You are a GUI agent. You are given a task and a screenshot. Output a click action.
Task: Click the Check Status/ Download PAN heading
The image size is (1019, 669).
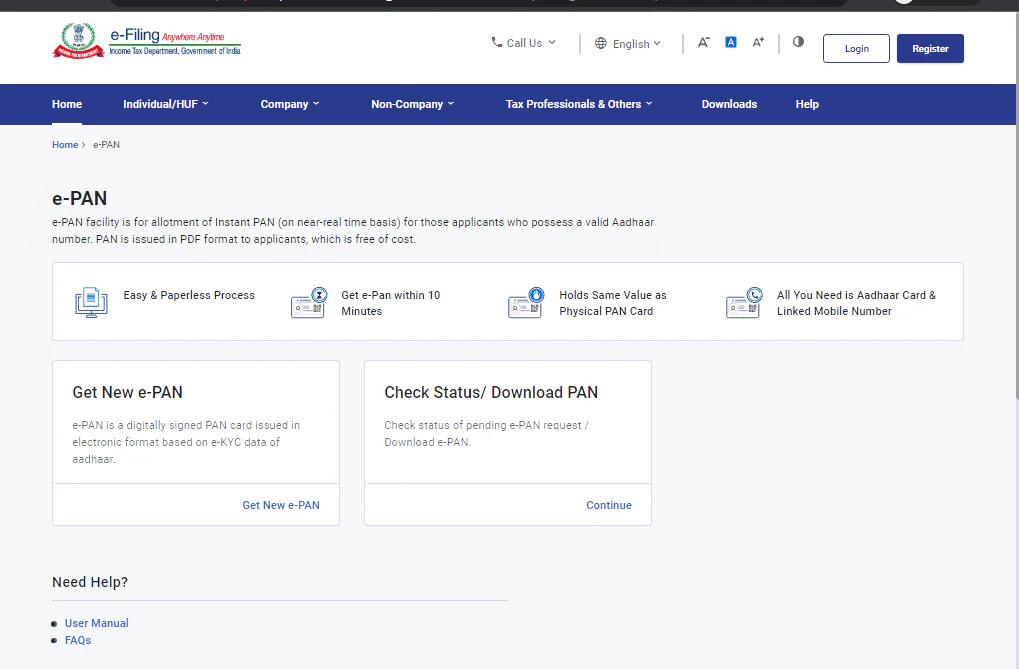click(x=491, y=393)
